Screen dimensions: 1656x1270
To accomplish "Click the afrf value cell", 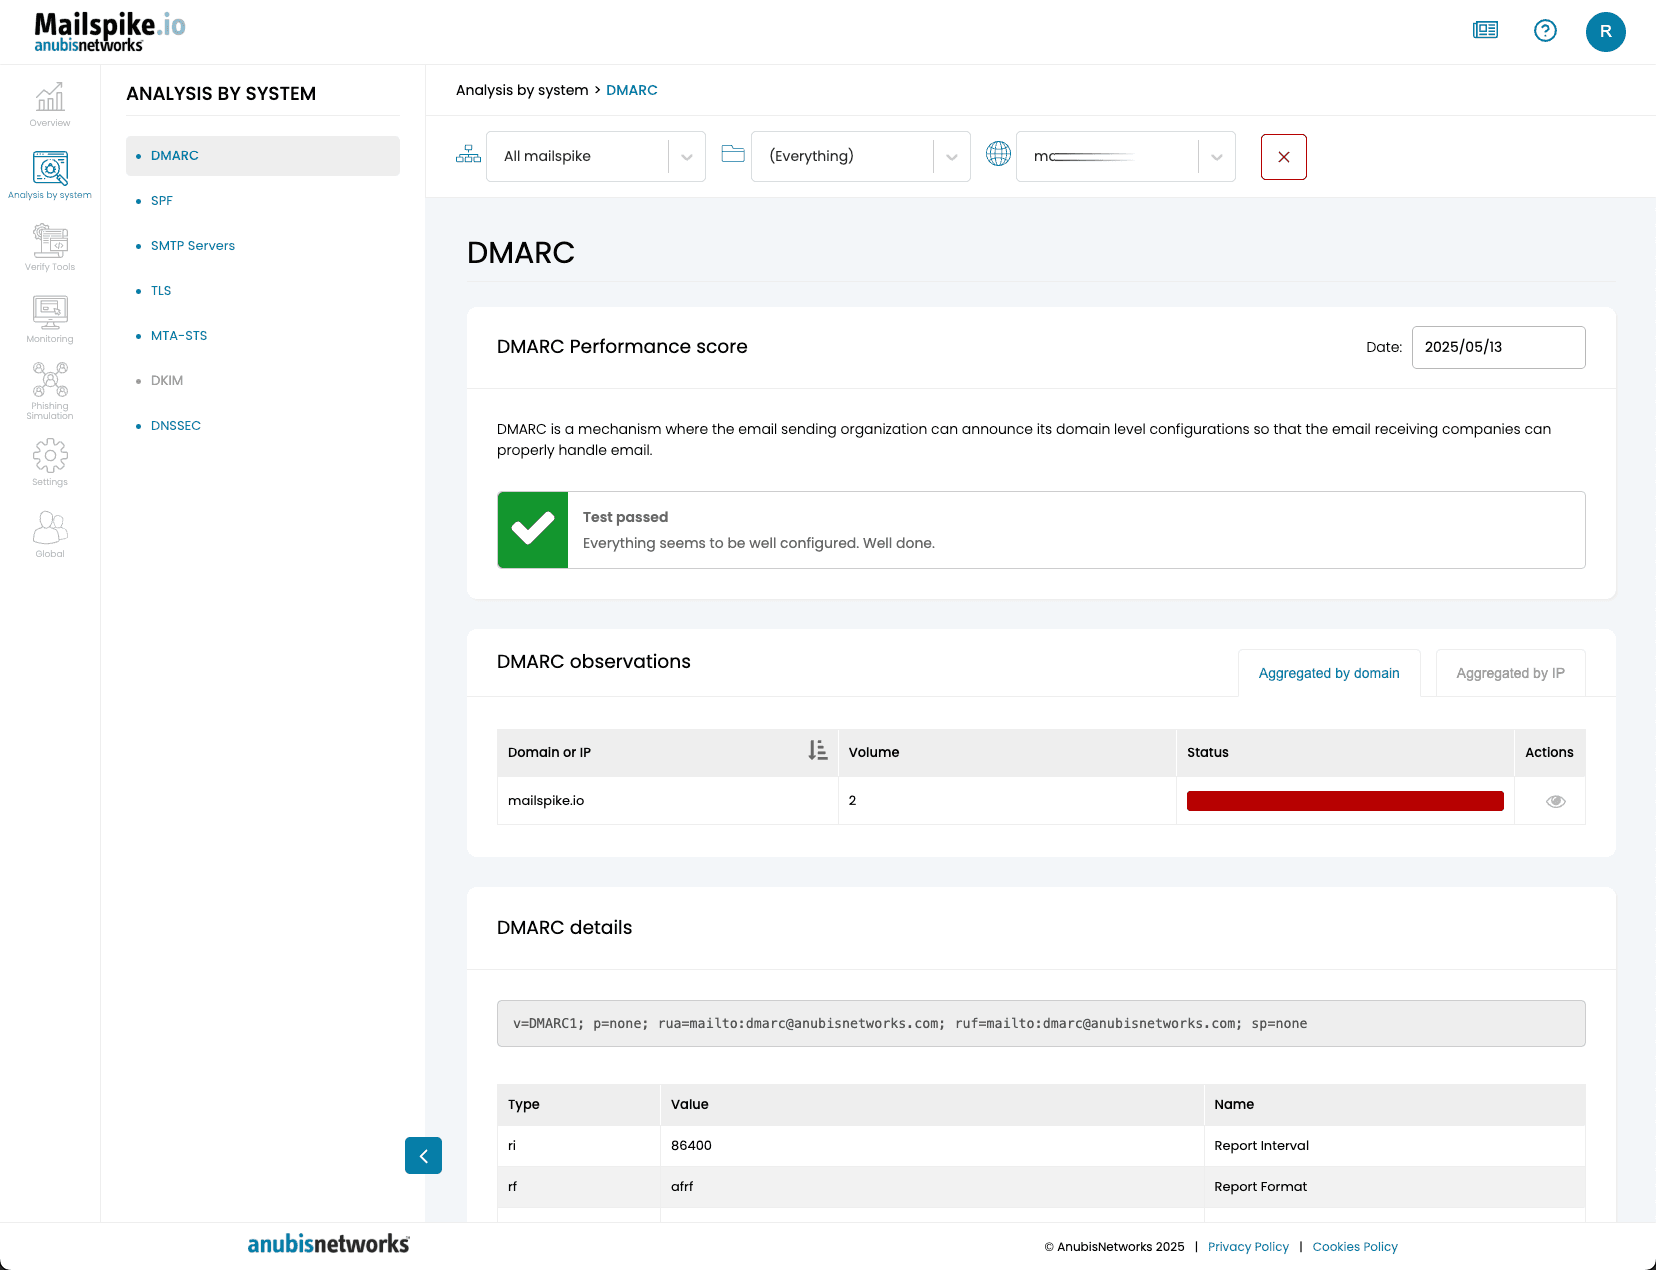I will point(931,1187).
